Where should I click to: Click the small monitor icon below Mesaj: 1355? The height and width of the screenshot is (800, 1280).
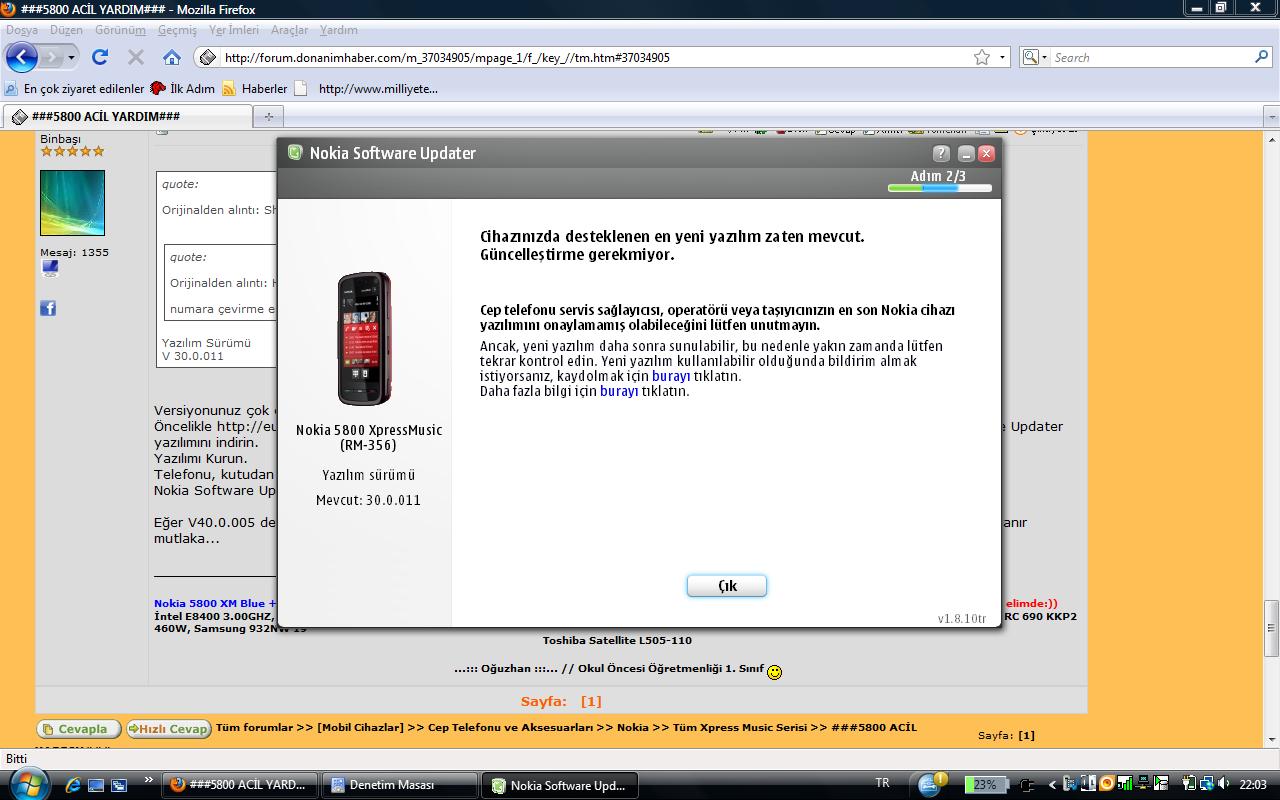pyautogui.click(x=50, y=268)
